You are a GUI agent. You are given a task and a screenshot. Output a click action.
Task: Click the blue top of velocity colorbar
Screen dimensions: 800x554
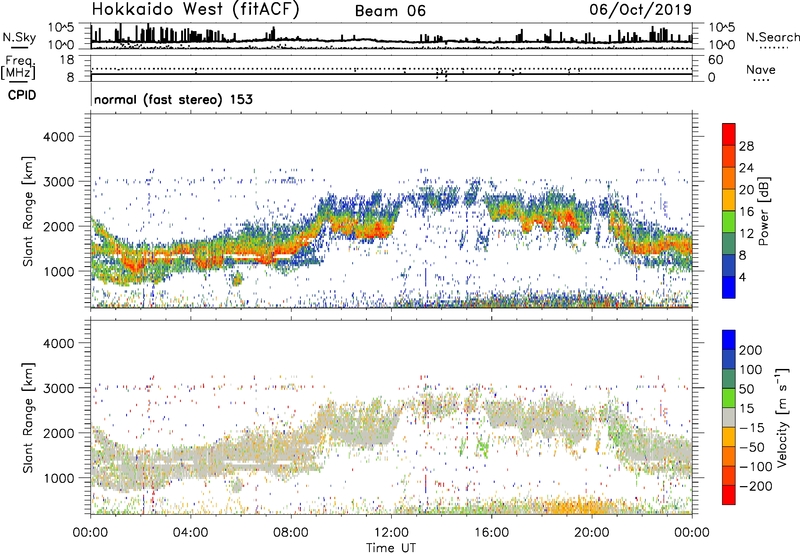coord(729,340)
